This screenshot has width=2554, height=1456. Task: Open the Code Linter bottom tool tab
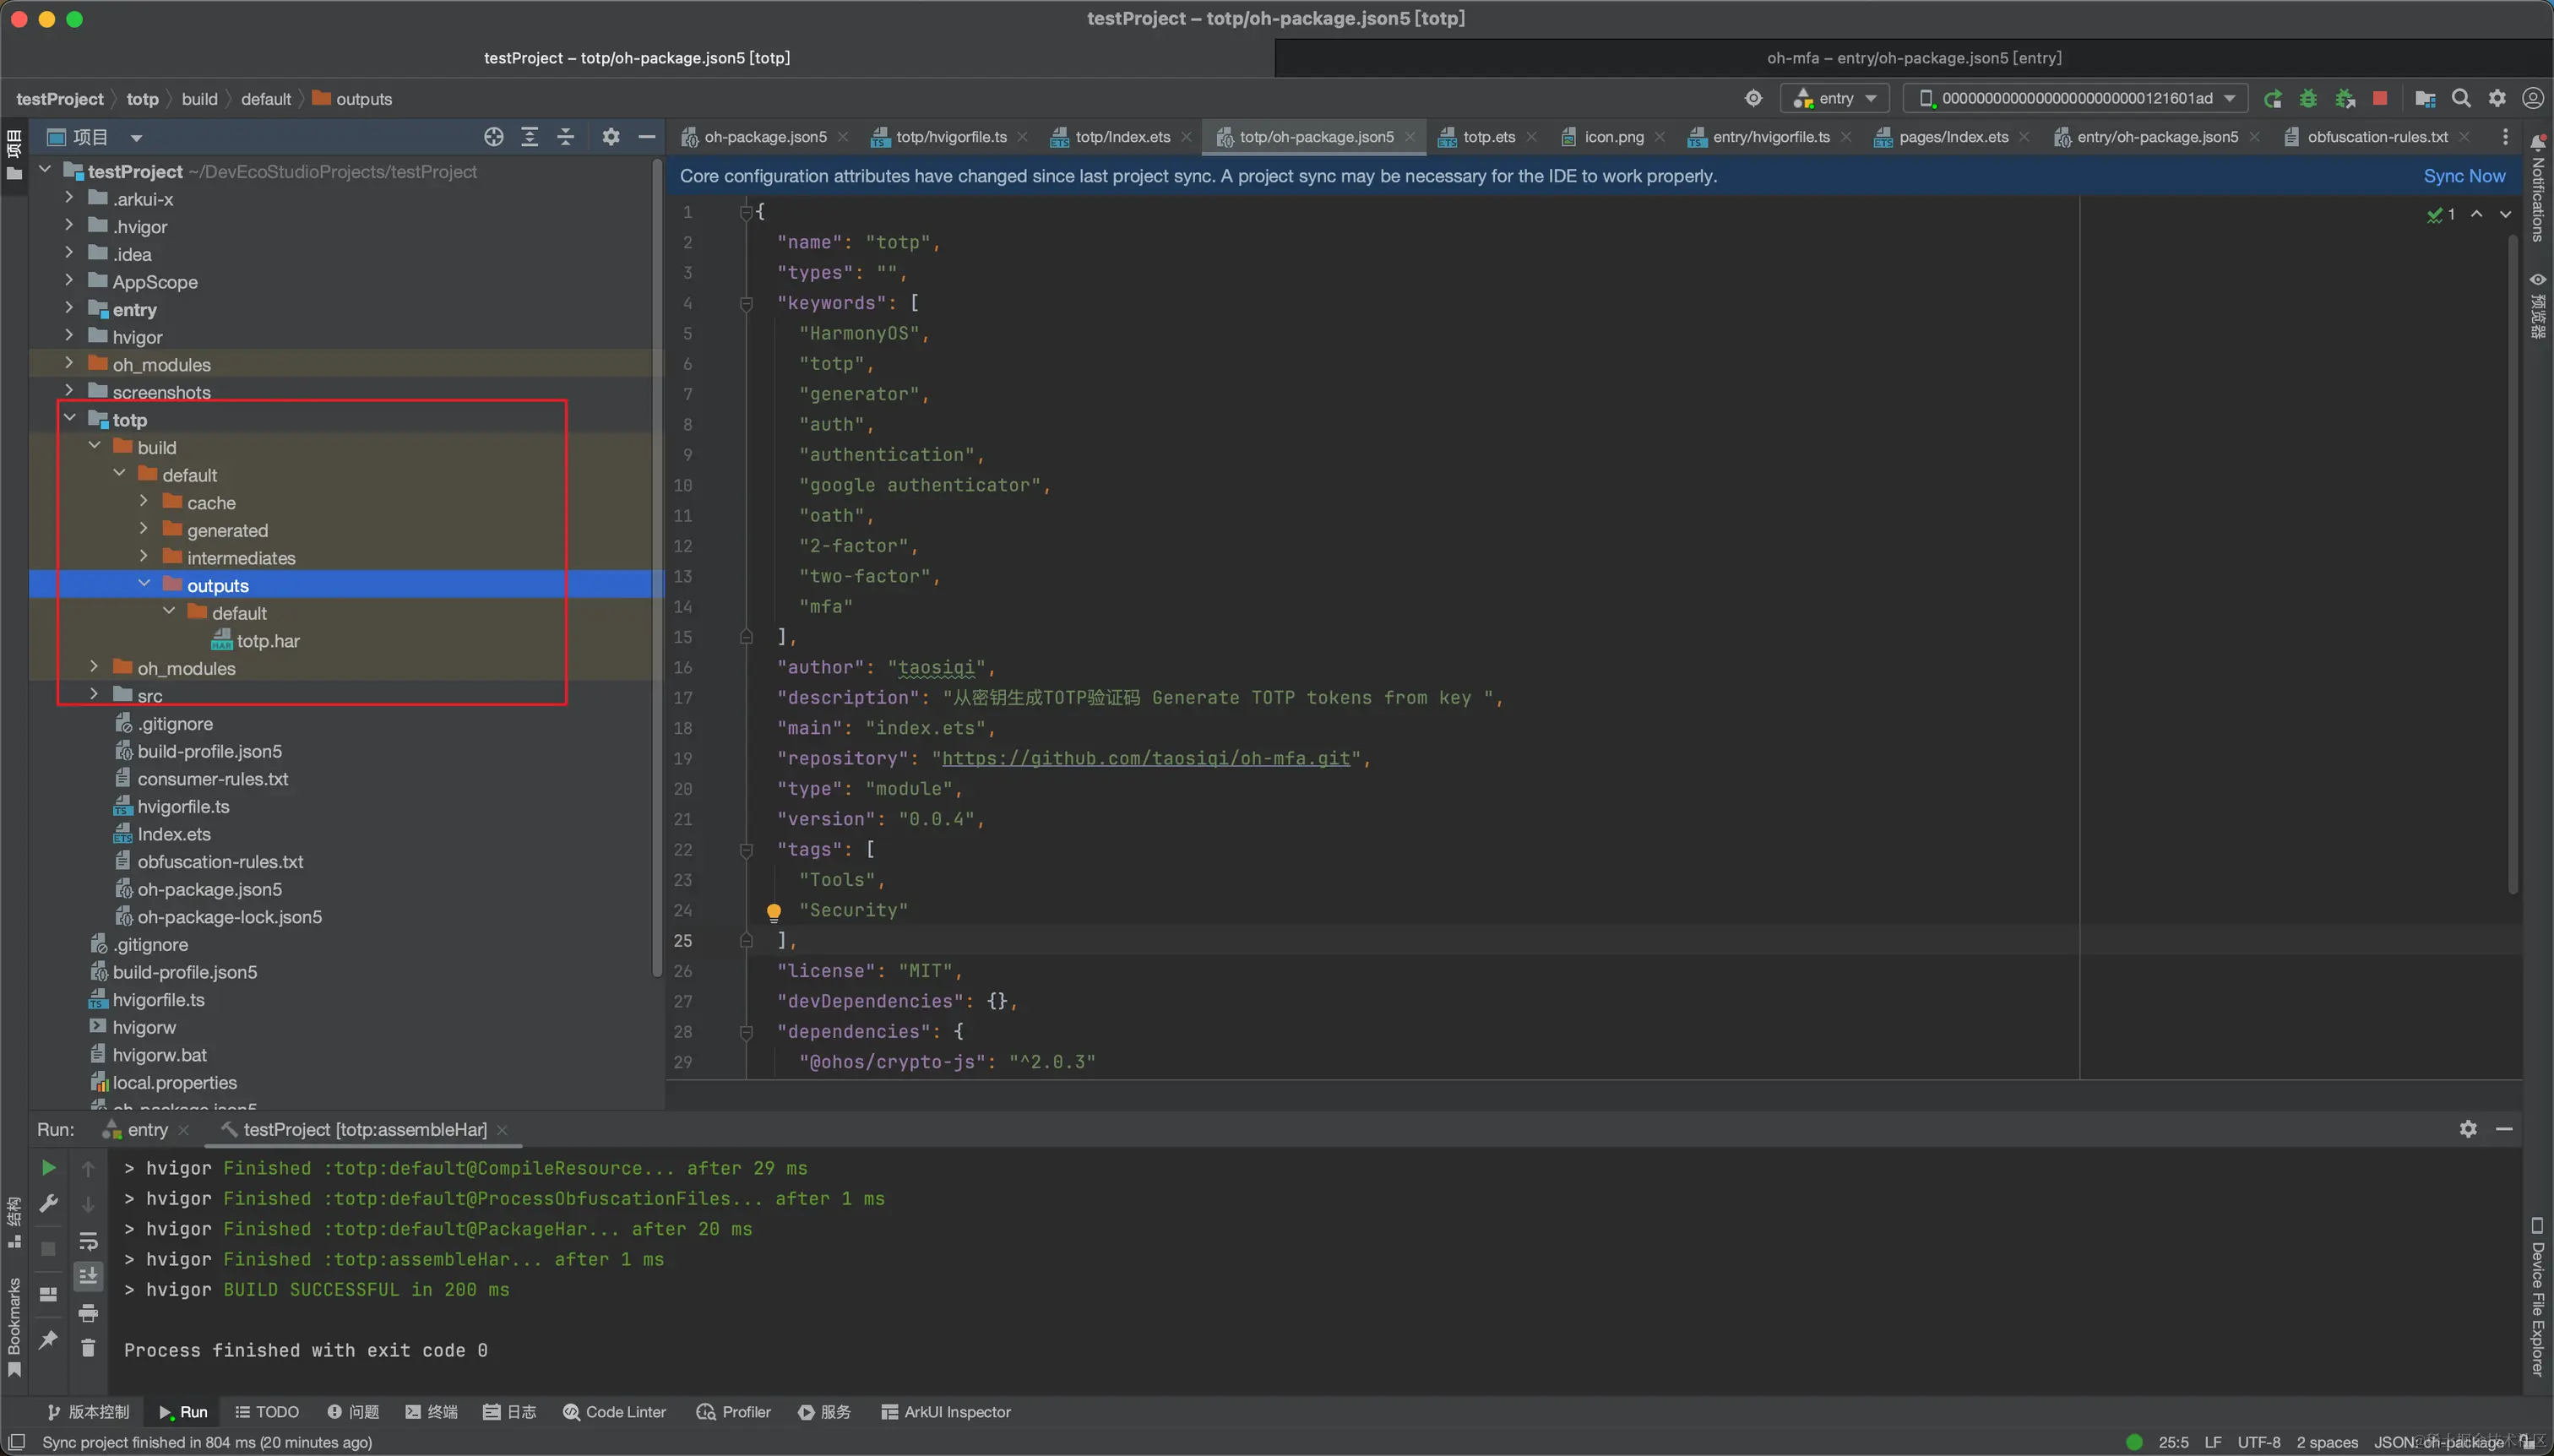click(614, 1412)
